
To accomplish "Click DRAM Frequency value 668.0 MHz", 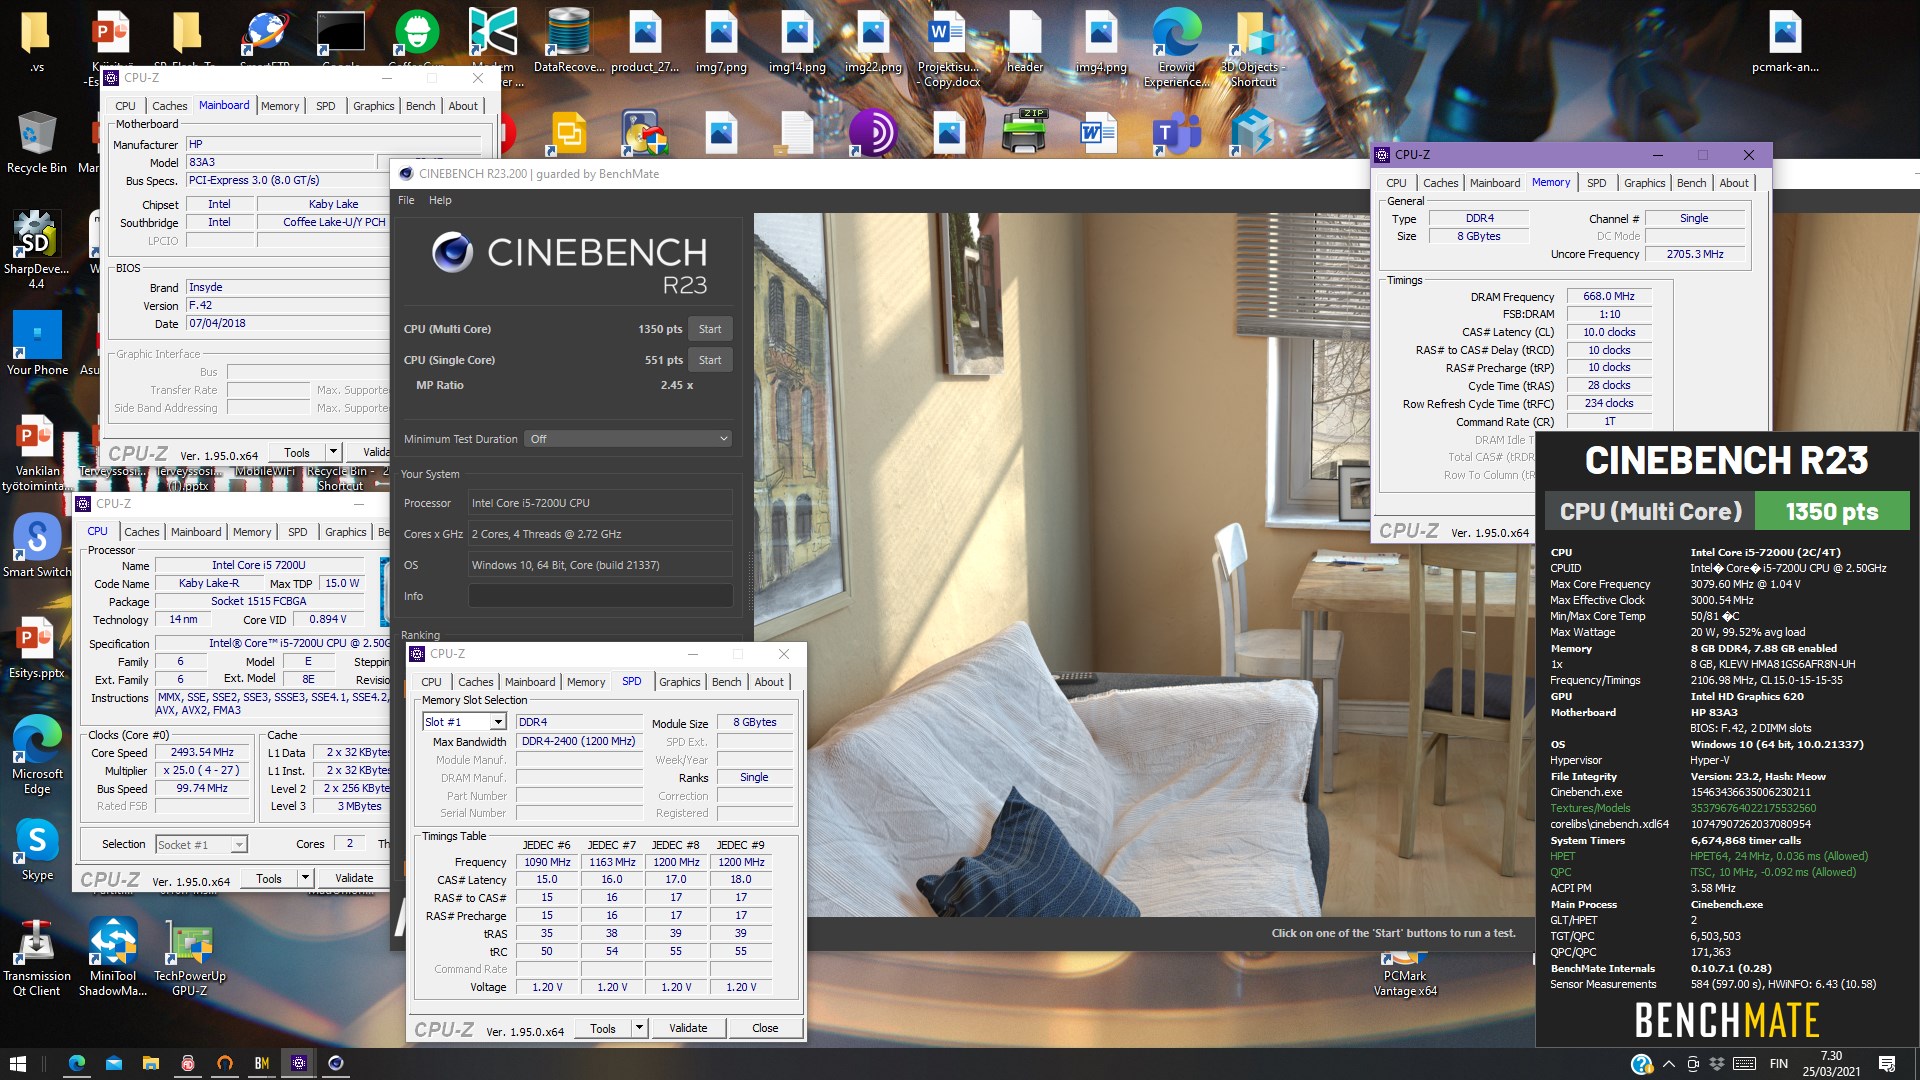I will pyautogui.click(x=1609, y=297).
